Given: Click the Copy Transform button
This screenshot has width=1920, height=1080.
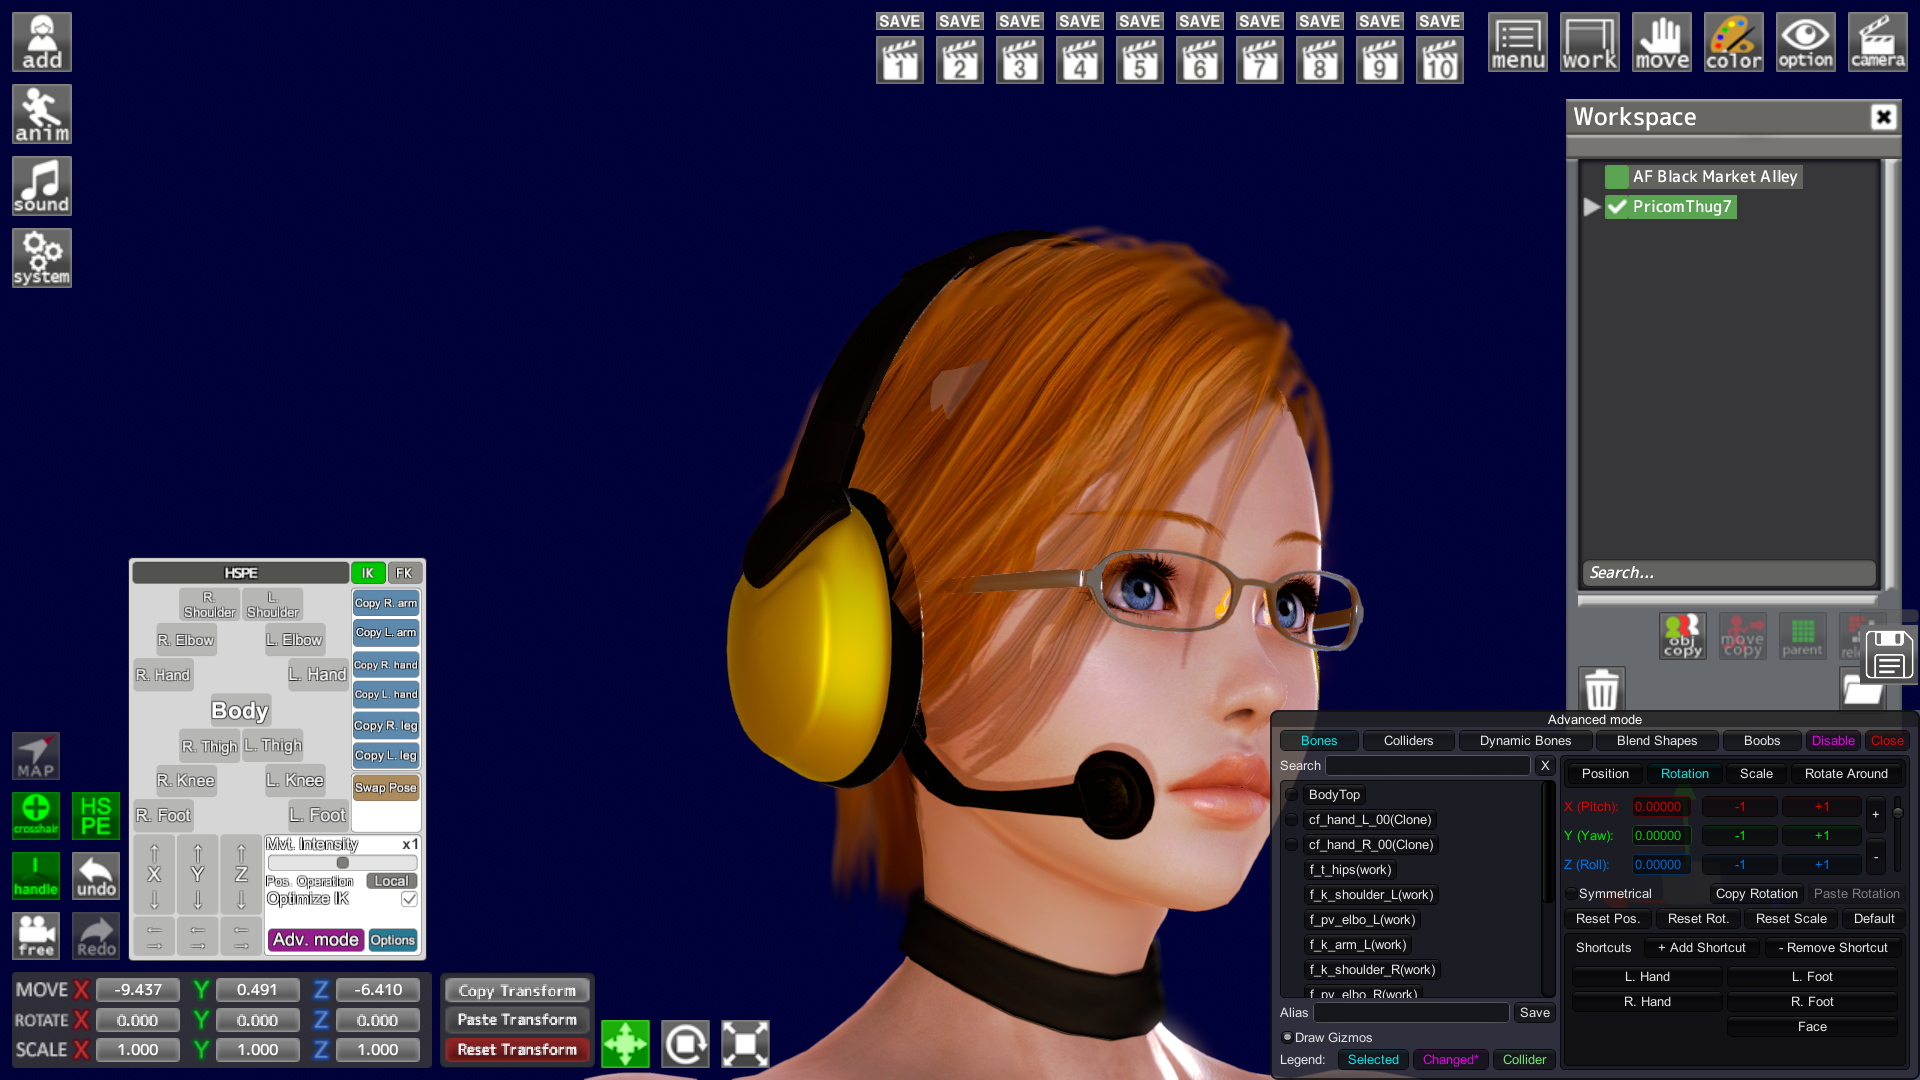Looking at the screenshot, I should [x=517, y=990].
